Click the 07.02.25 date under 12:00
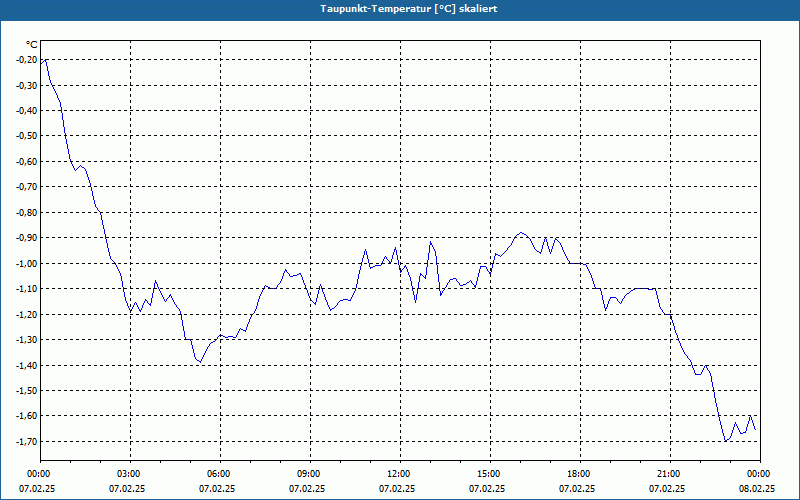Screen dimensions: 800x500 pyautogui.click(x=397, y=488)
